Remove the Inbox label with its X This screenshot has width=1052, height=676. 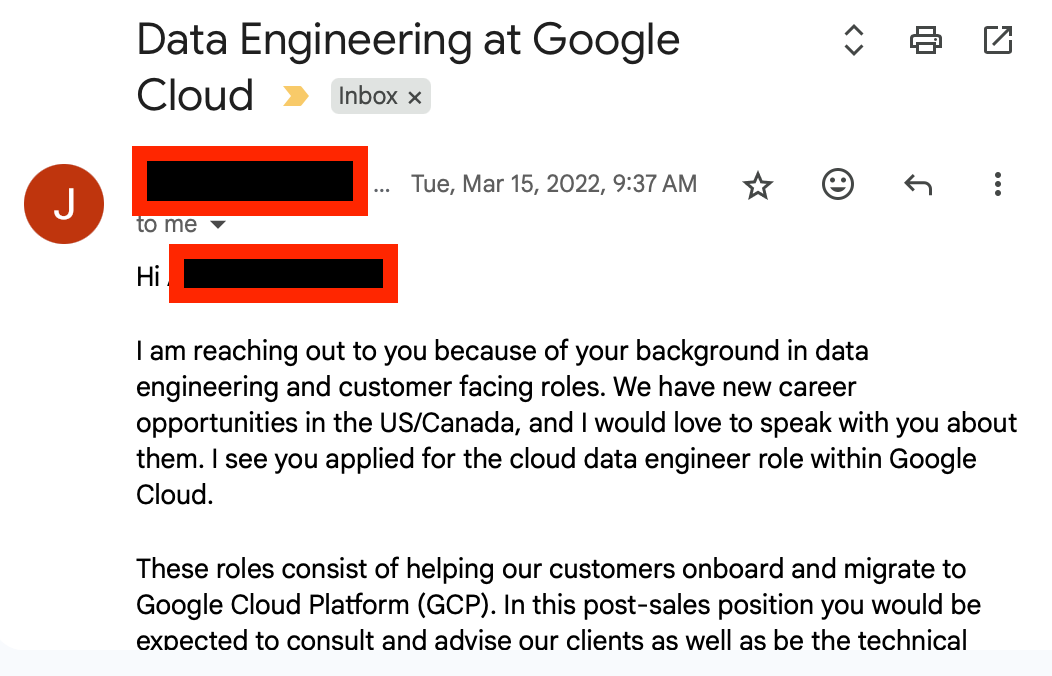click(415, 97)
